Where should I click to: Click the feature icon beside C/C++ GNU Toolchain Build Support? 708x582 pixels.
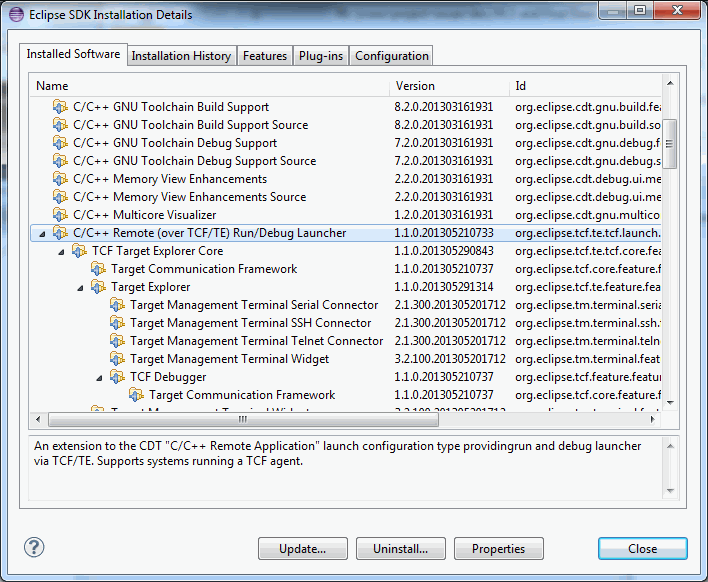60,107
